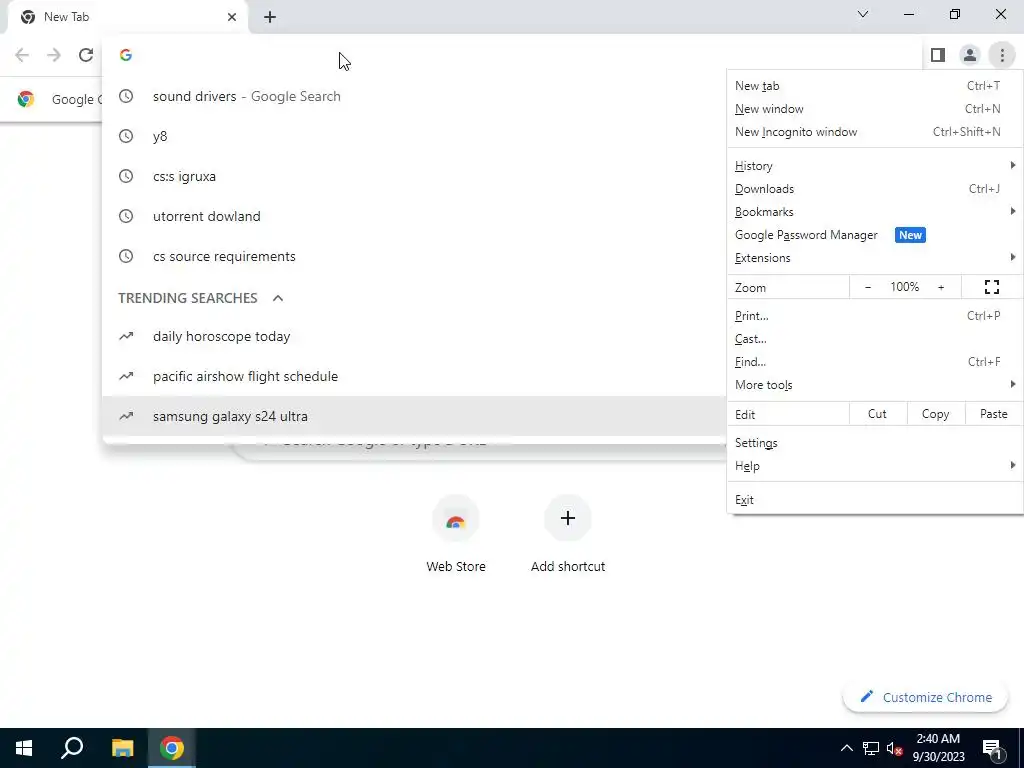Open the Windows Start menu
This screenshot has height=768, width=1024.
click(24, 748)
